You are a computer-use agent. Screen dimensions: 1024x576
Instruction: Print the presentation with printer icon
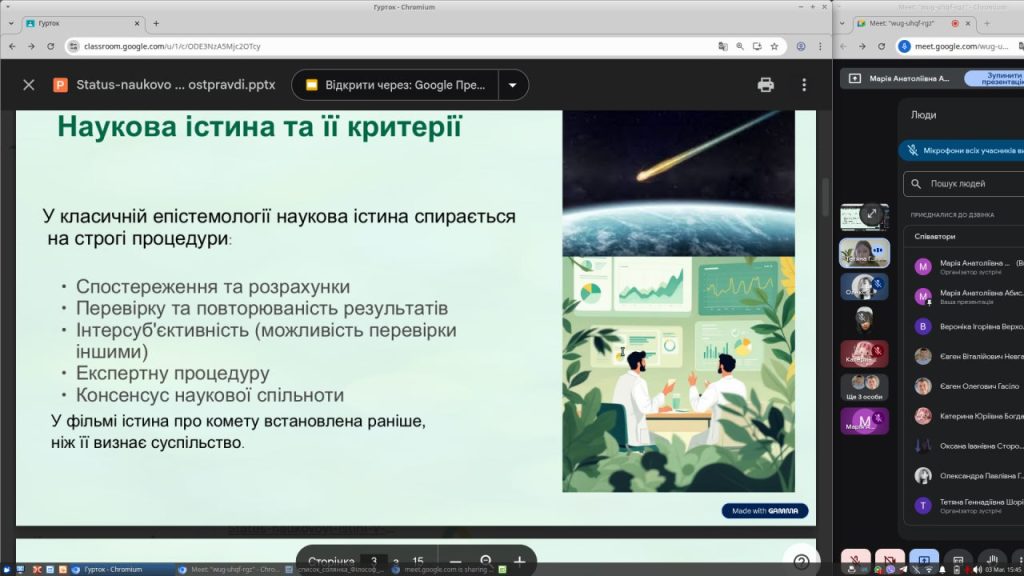pyautogui.click(x=766, y=85)
